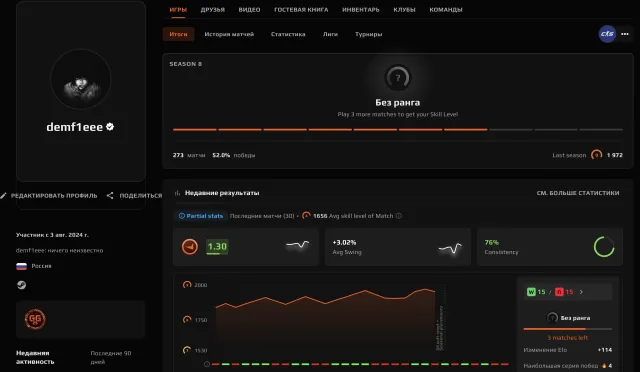Click the 3 matches left text
The height and width of the screenshot is (372, 640).
tap(567, 338)
